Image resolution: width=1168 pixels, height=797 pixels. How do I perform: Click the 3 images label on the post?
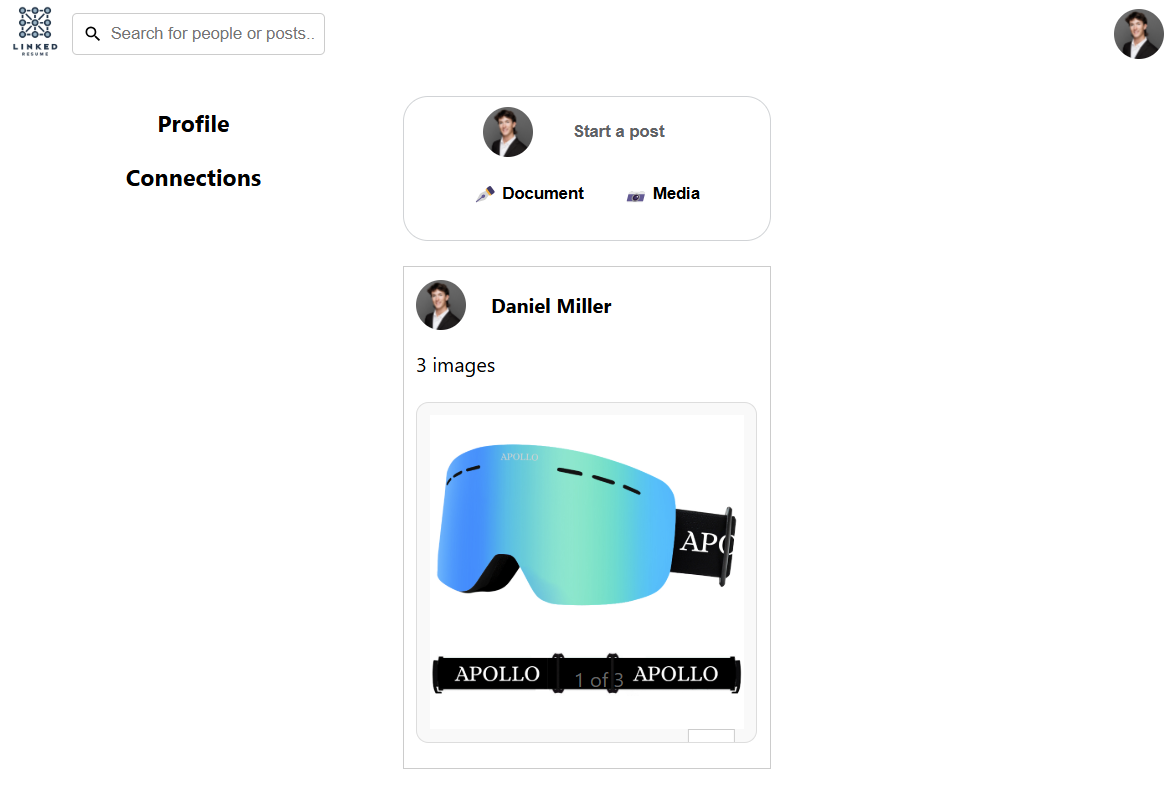[455, 365]
